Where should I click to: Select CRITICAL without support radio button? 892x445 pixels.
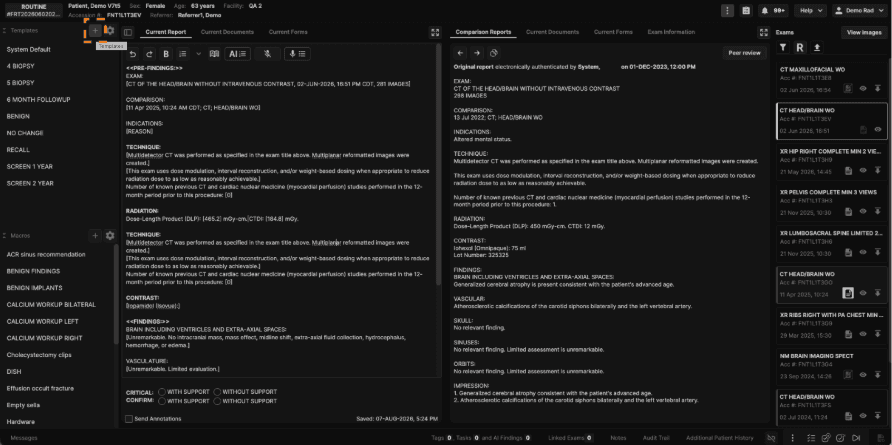[x=217, y=392]
